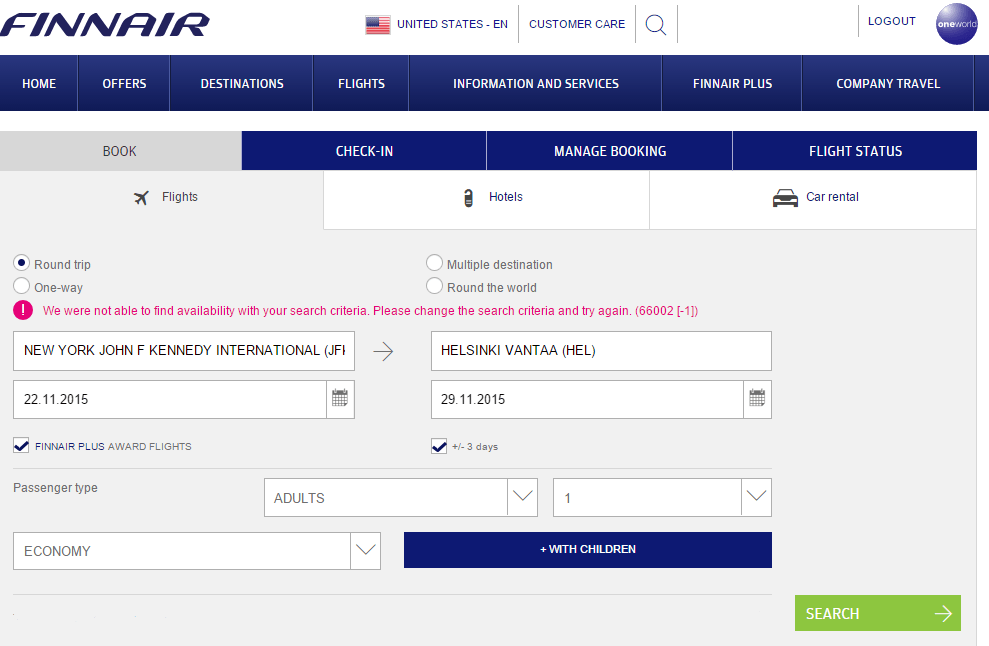Switch to the BOOK tab
The image size is (989, 646).
pos(120,151)
